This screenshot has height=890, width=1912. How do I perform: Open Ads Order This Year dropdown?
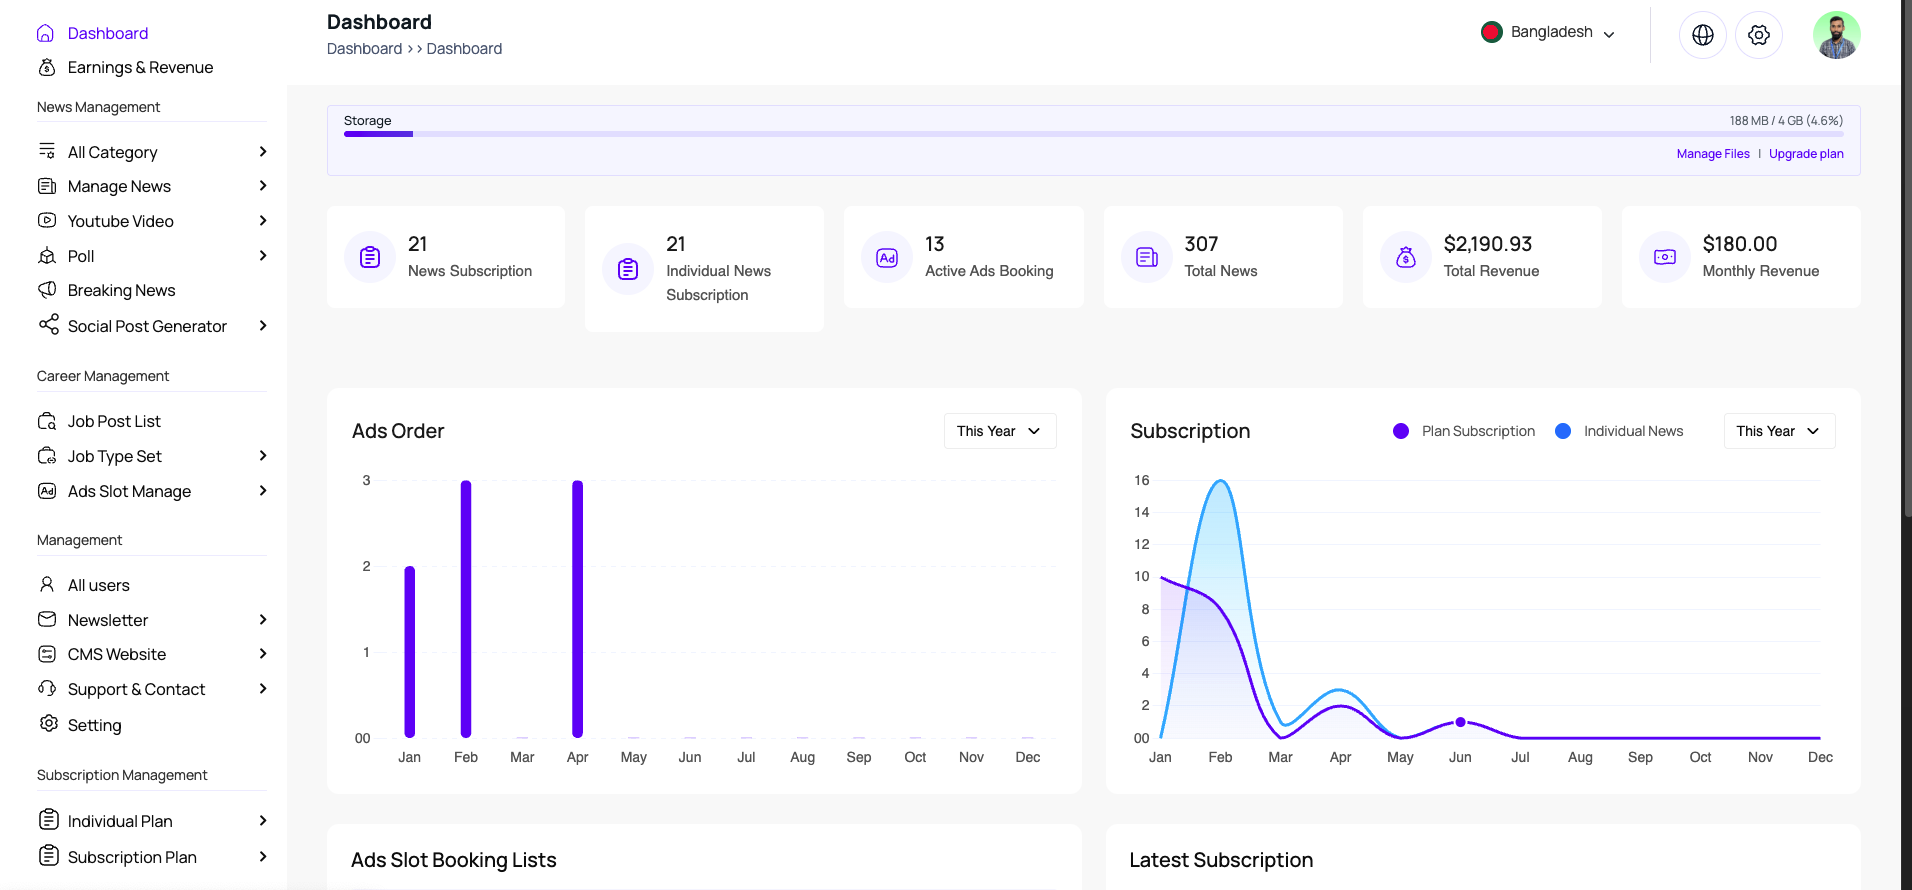[x=1000, y=431]
